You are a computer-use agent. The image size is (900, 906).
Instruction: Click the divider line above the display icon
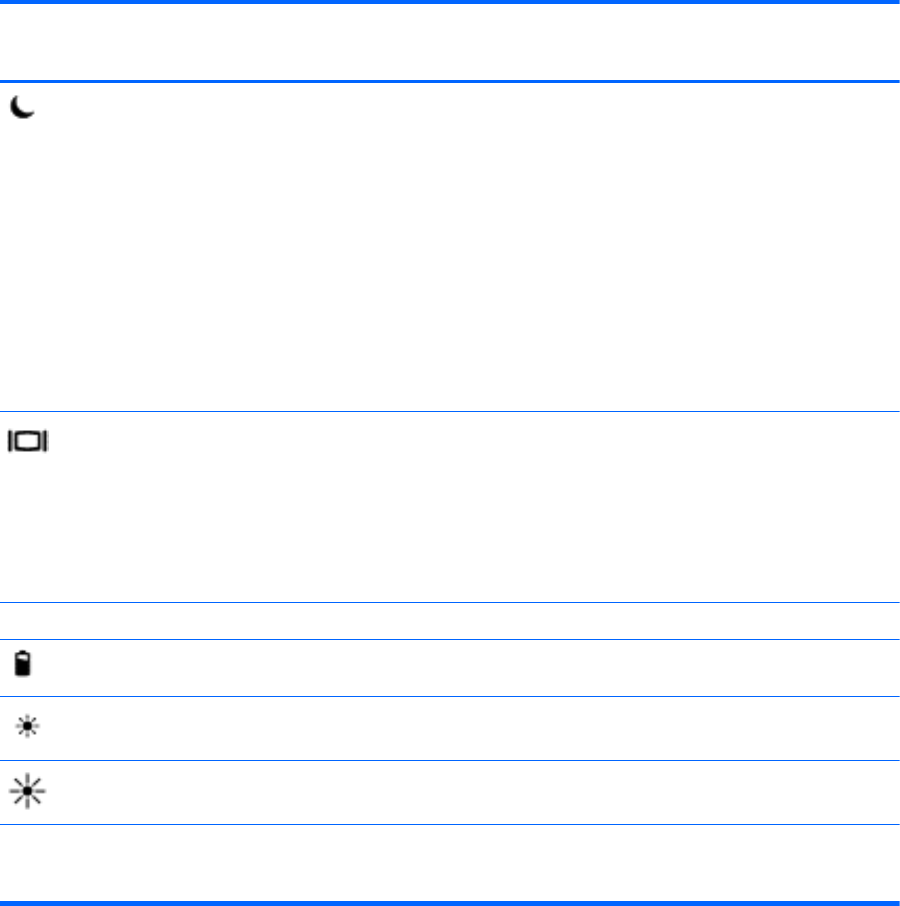450,411
